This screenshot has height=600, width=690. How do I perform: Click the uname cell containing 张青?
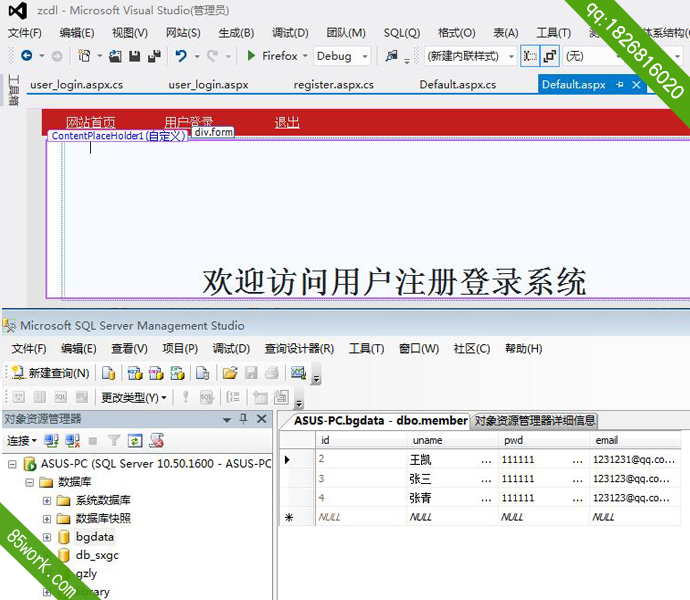(x=451, y=498)
